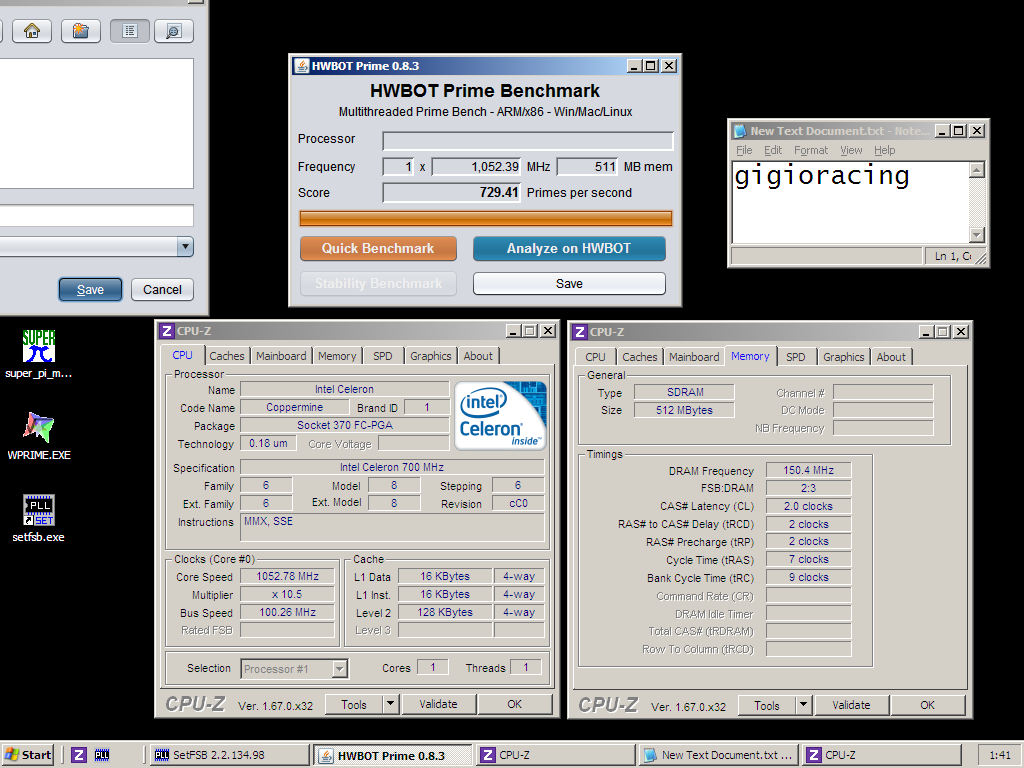
Task: Select the CPU tab in left CPU-Z
Action: (182, 355)
